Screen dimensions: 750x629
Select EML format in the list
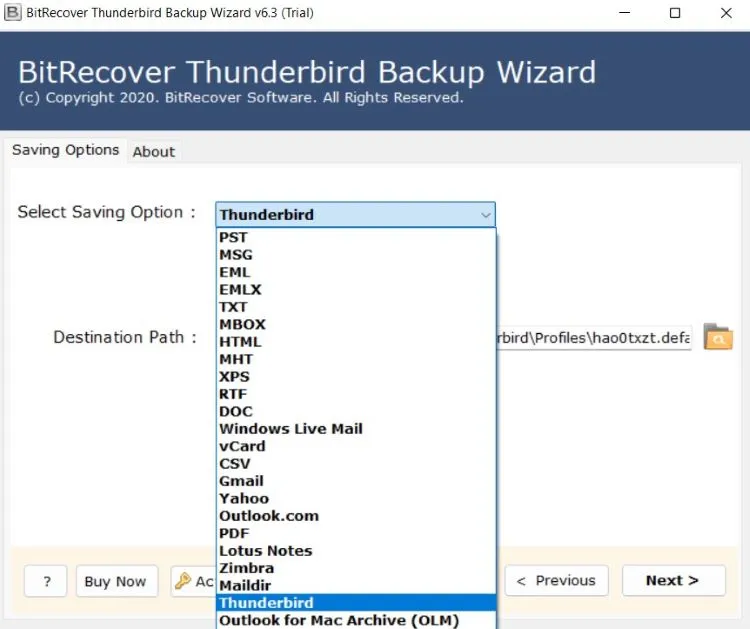click(356, 272)
